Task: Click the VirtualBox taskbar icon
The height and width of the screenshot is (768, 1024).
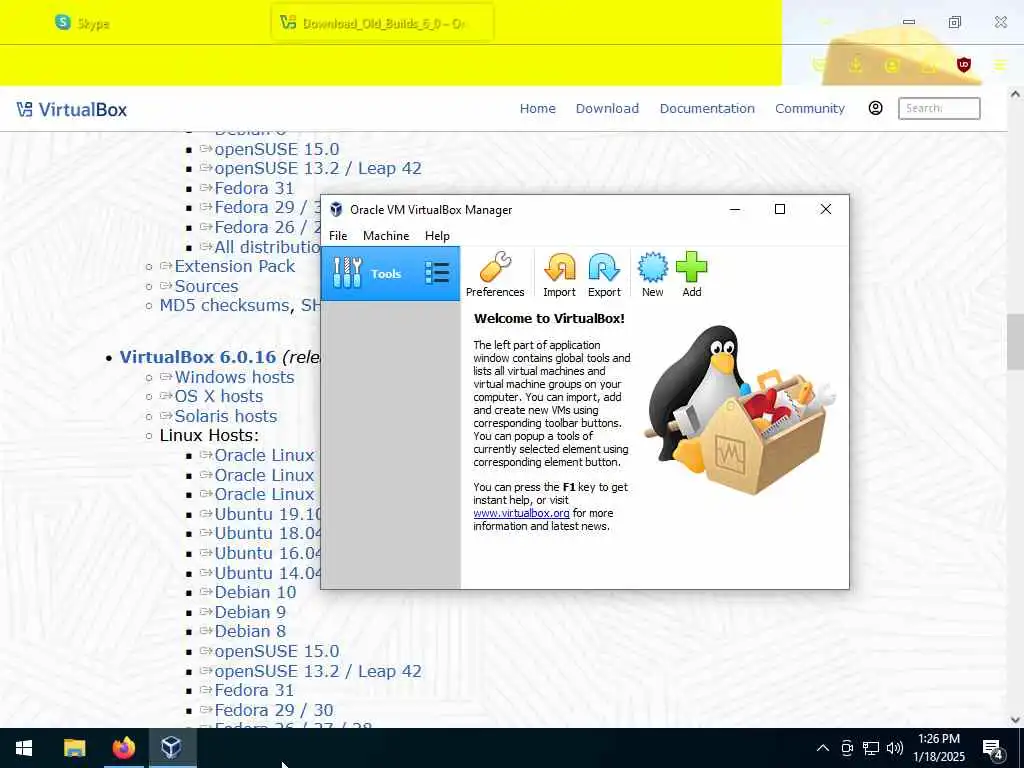Action: pos(172,748)
